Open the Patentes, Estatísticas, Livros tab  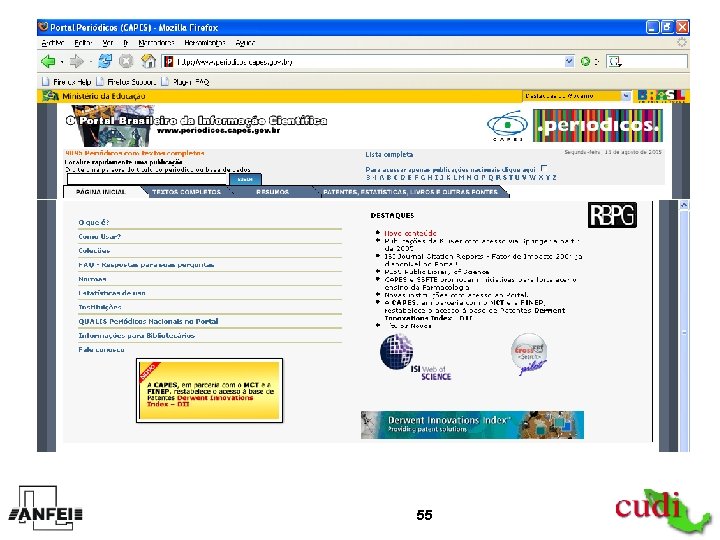410,192
